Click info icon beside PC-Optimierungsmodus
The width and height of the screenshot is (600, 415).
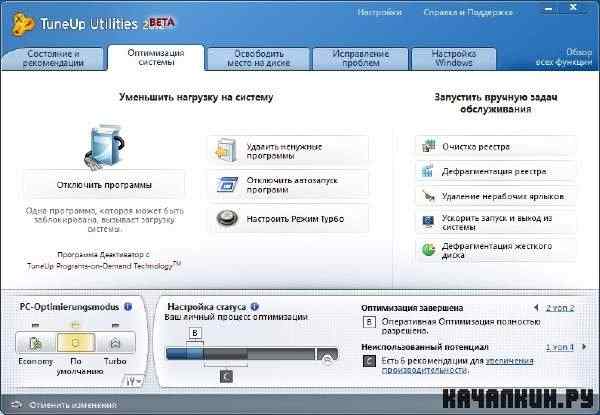(128, 307)
